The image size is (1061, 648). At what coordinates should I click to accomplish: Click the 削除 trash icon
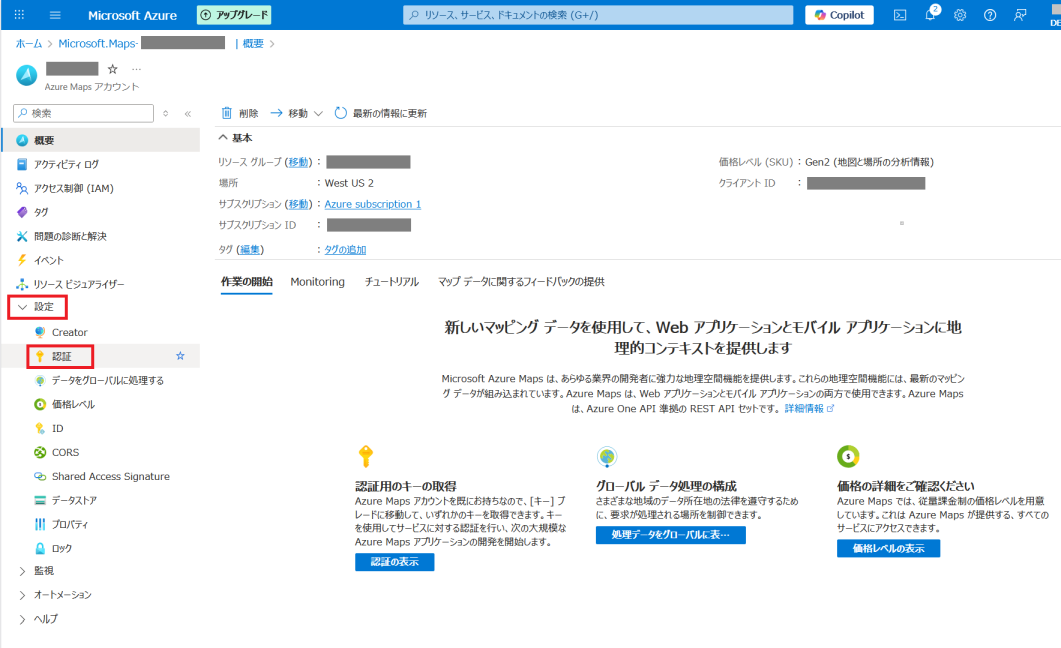(x=227, y=113)
